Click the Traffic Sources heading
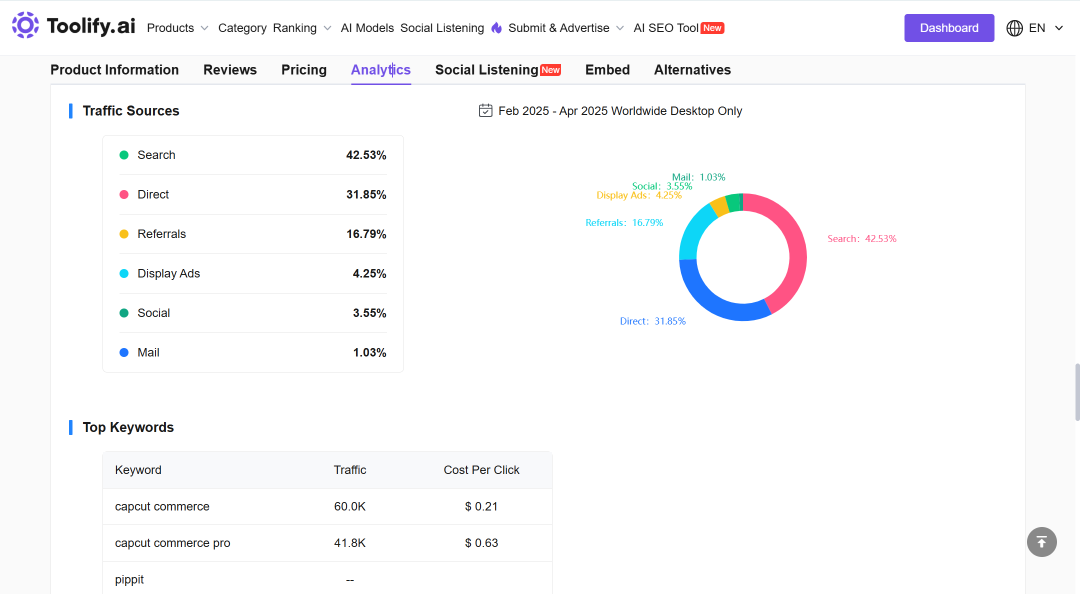The image size is (1080, 594). tap(131, 111)
